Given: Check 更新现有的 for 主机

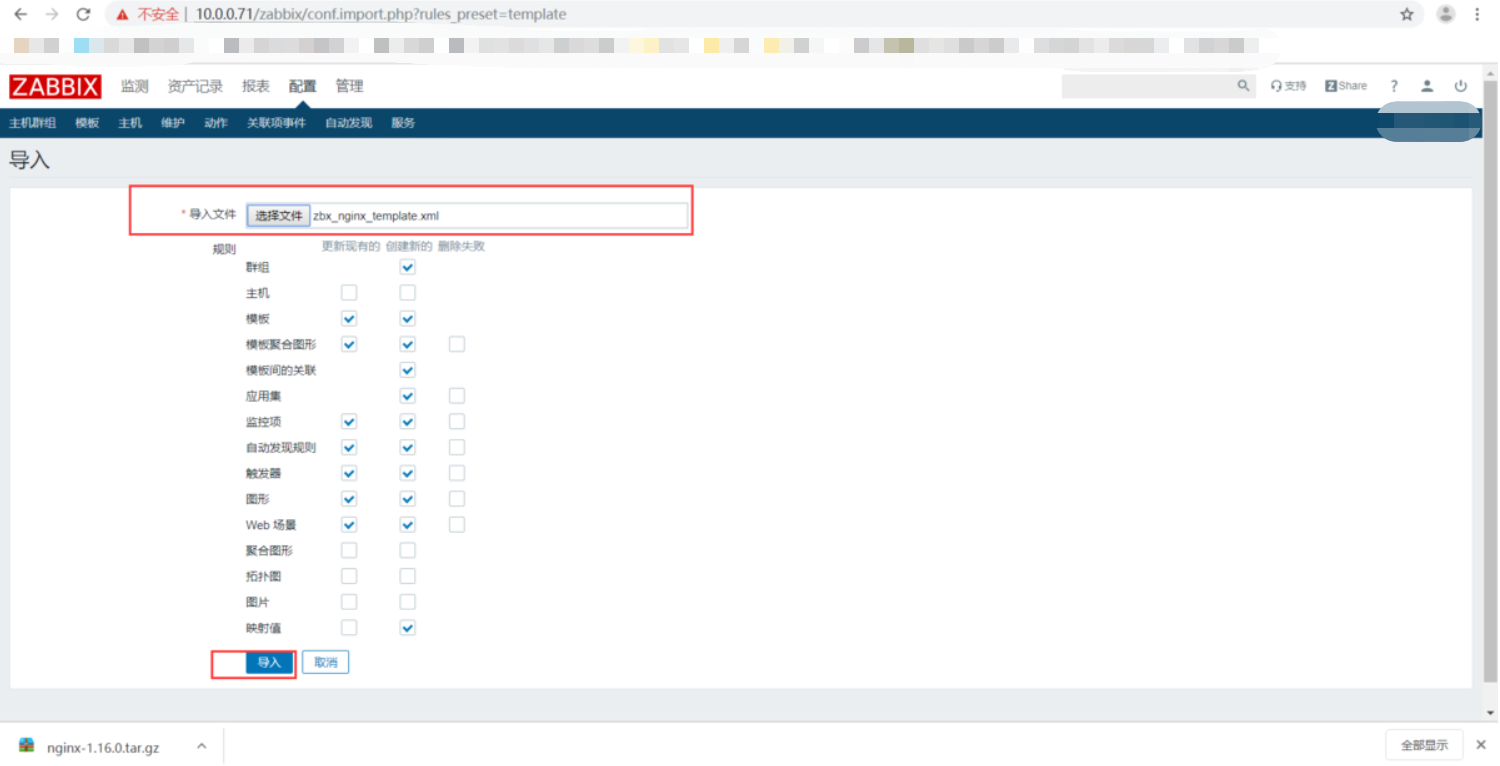Looking at the screenshot, I should (349, 293).
